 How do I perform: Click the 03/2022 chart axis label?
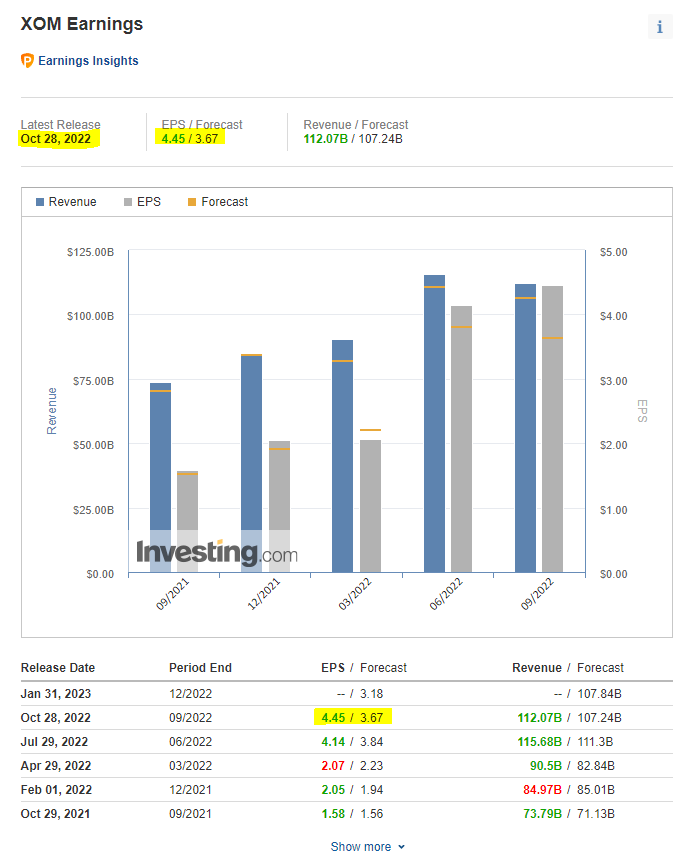point(355,594)
